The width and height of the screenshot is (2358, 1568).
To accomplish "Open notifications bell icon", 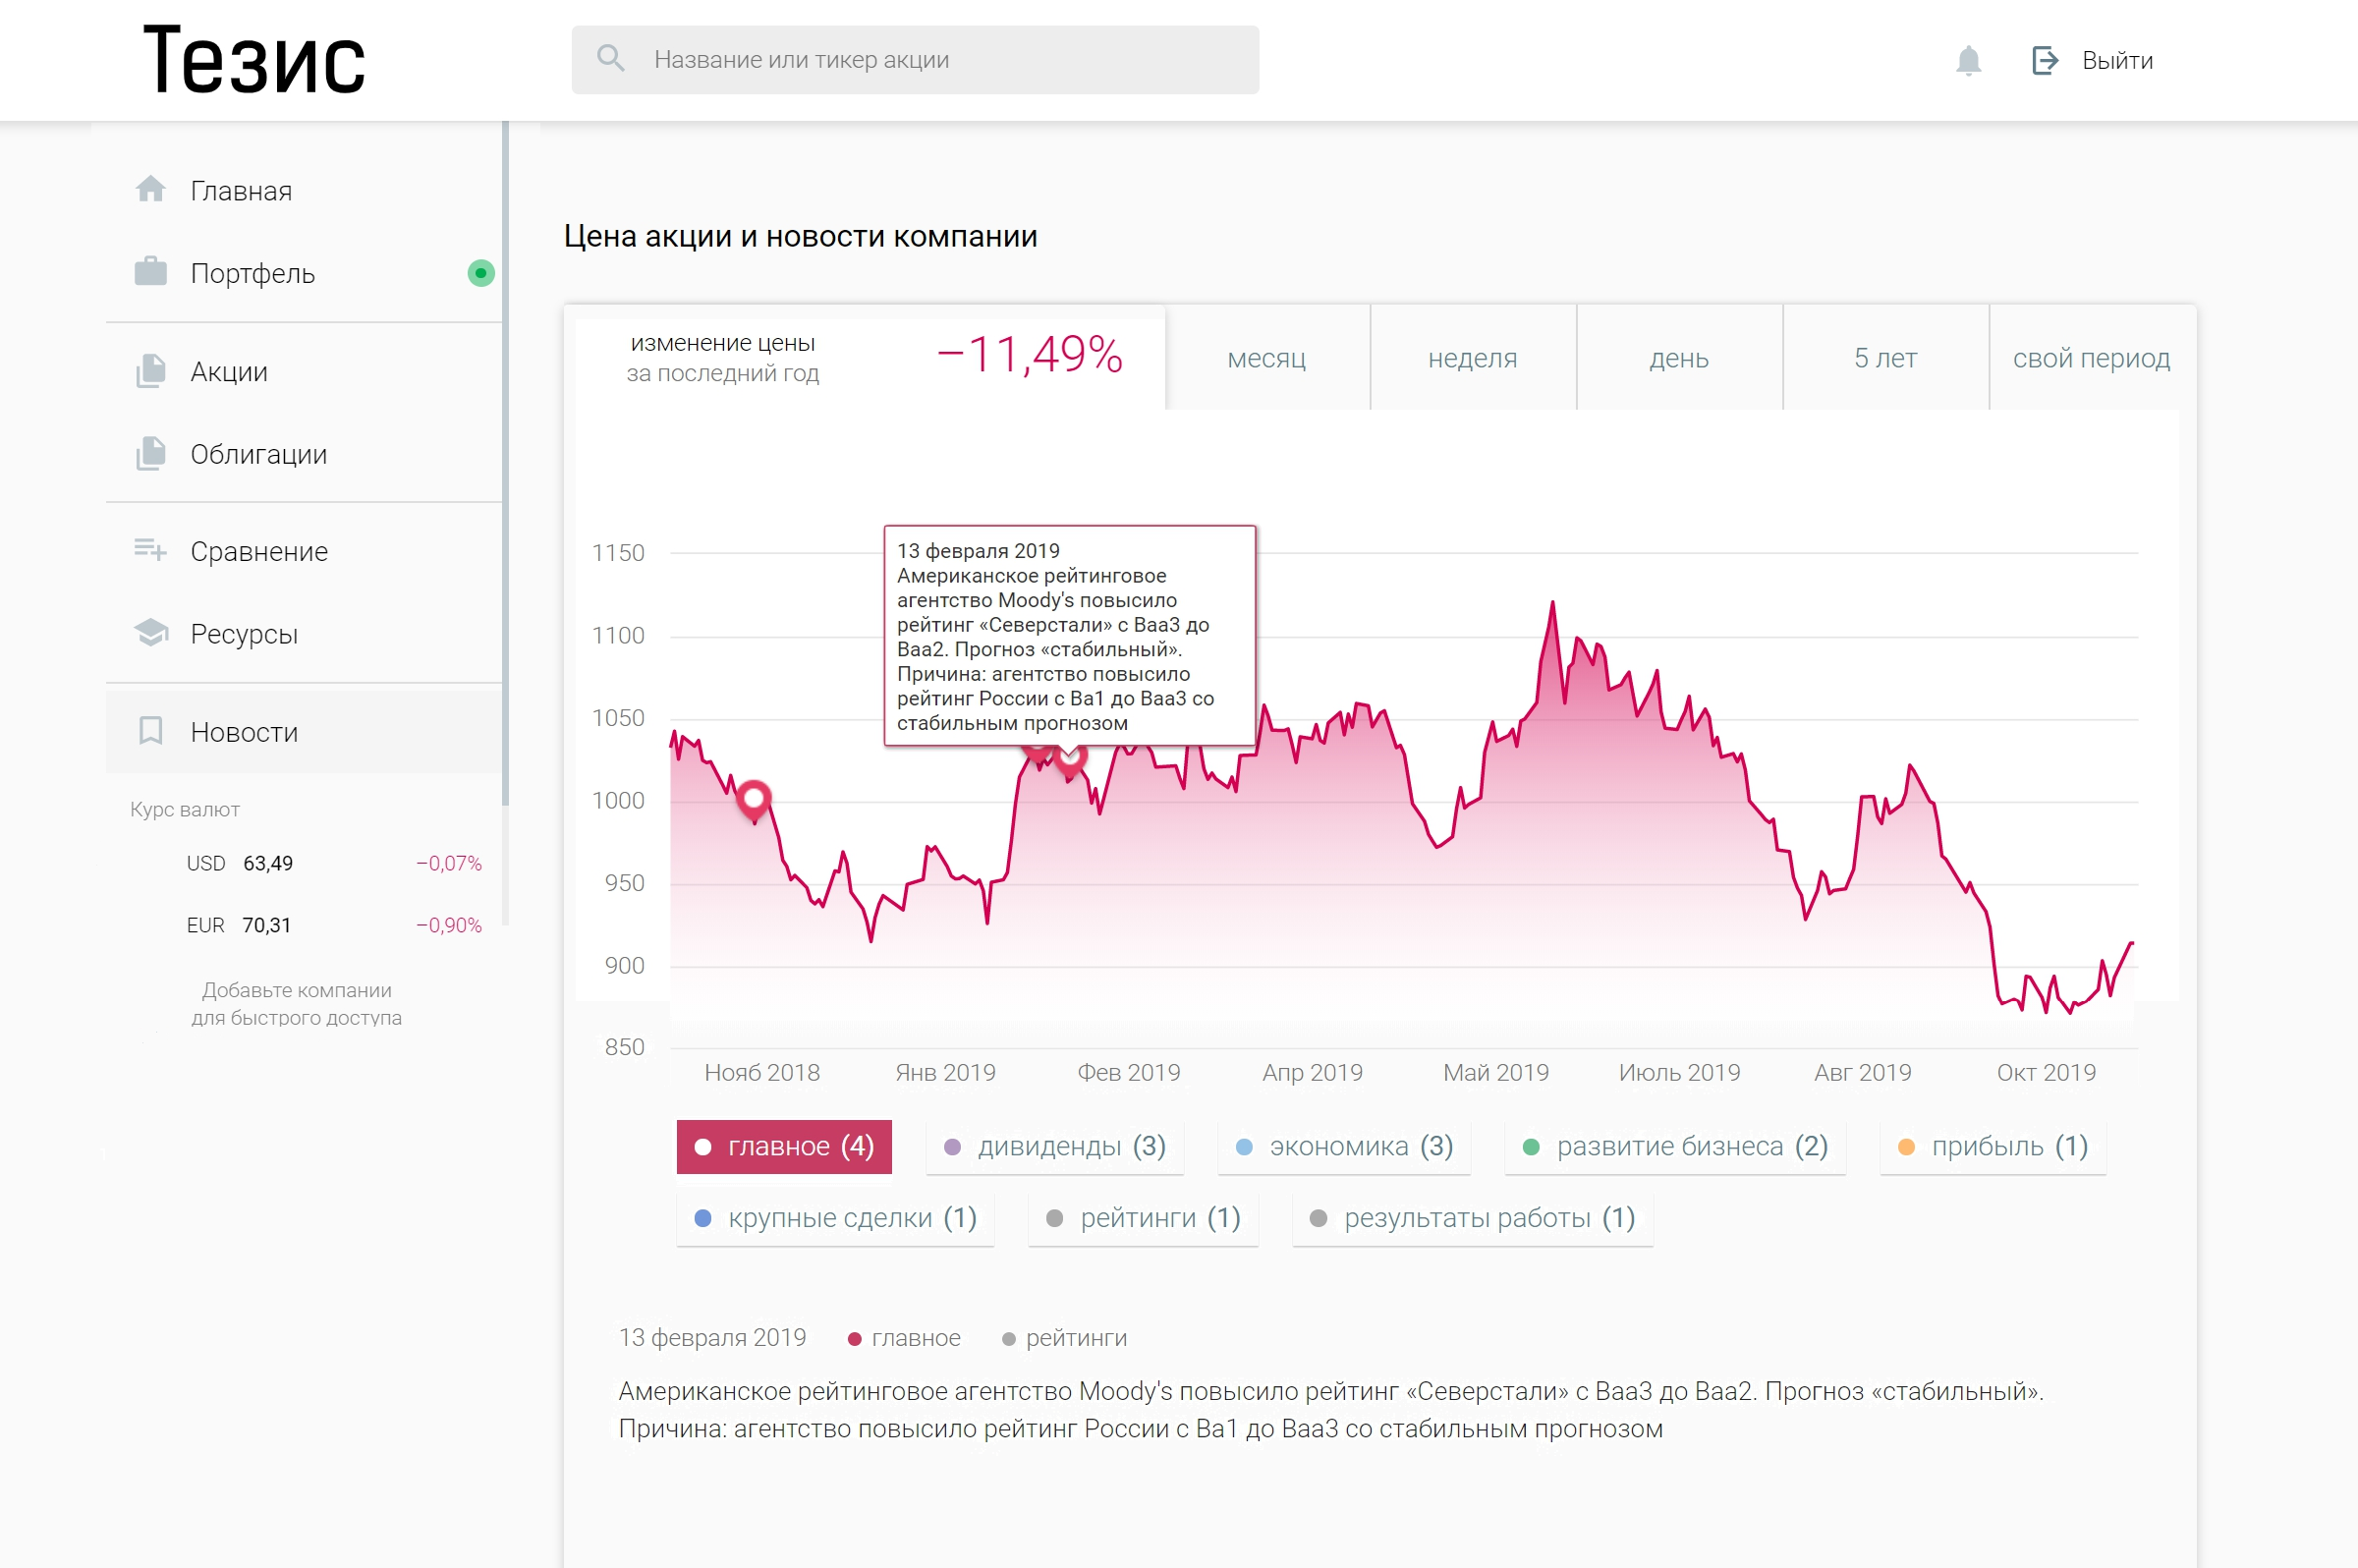I will [x=1968, y=60].
